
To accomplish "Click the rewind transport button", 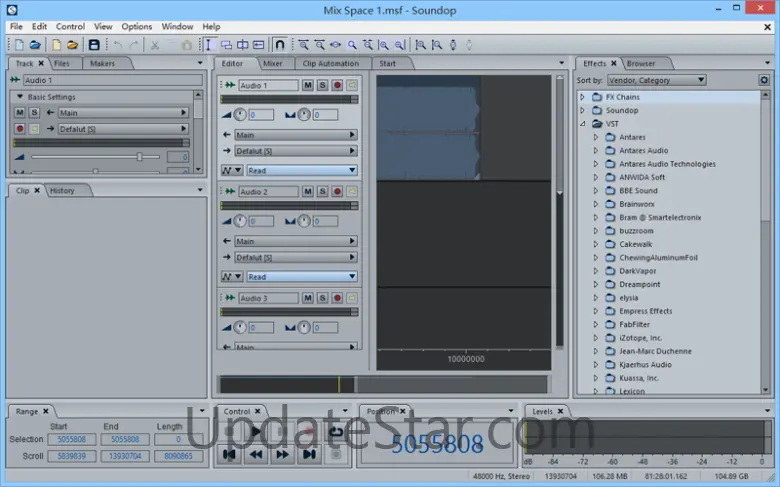I will 257,454.
